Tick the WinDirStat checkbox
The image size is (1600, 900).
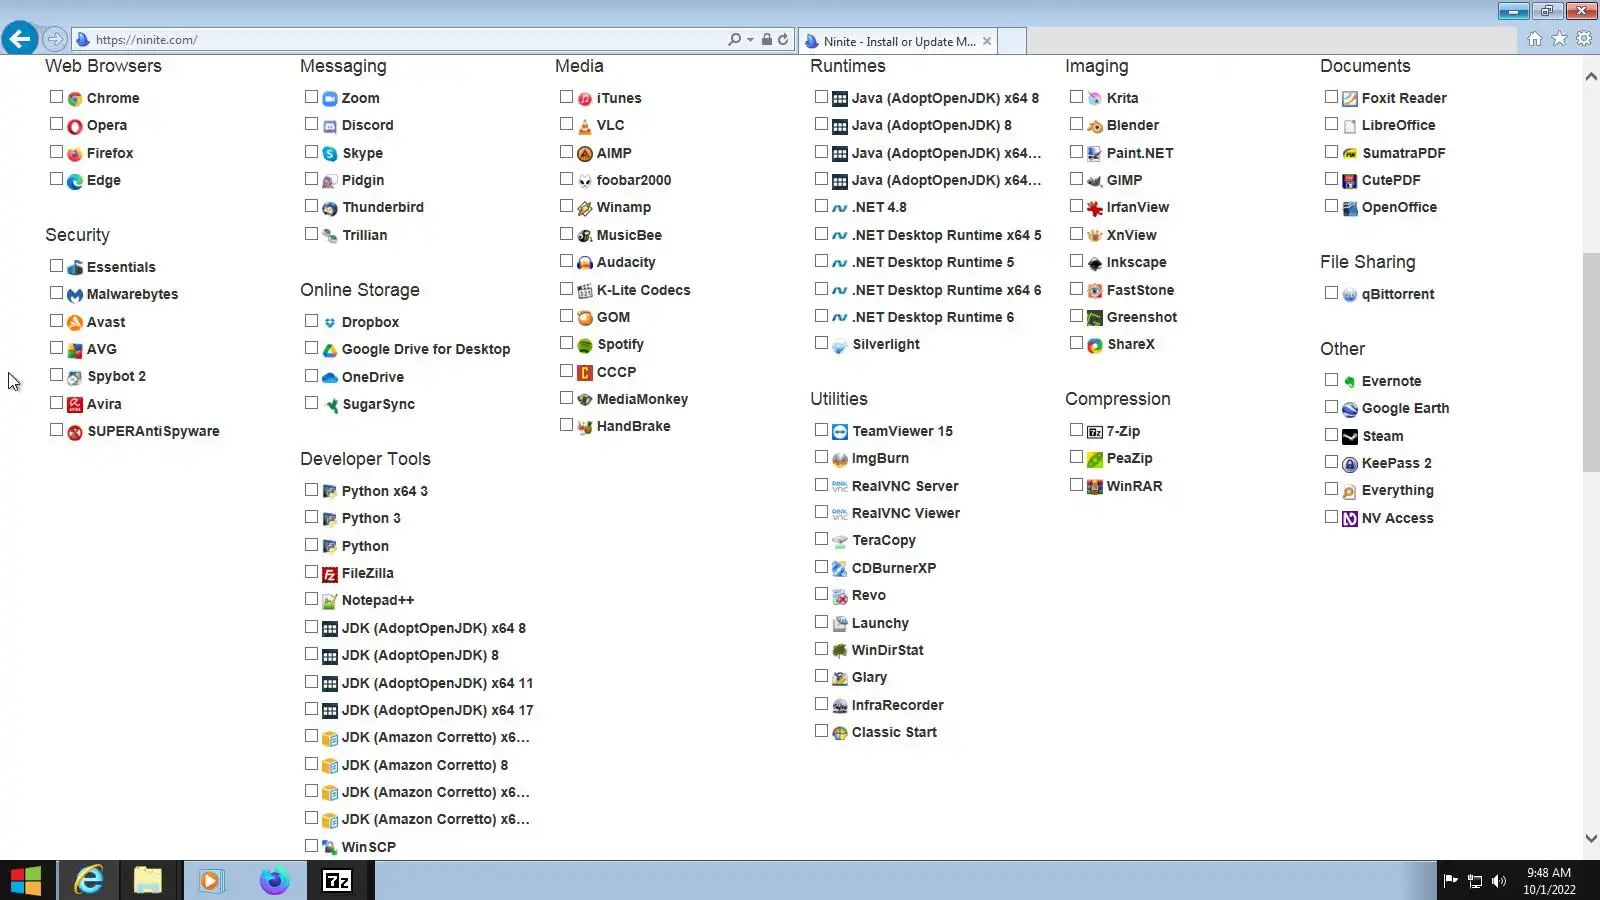tap(822, 649)
